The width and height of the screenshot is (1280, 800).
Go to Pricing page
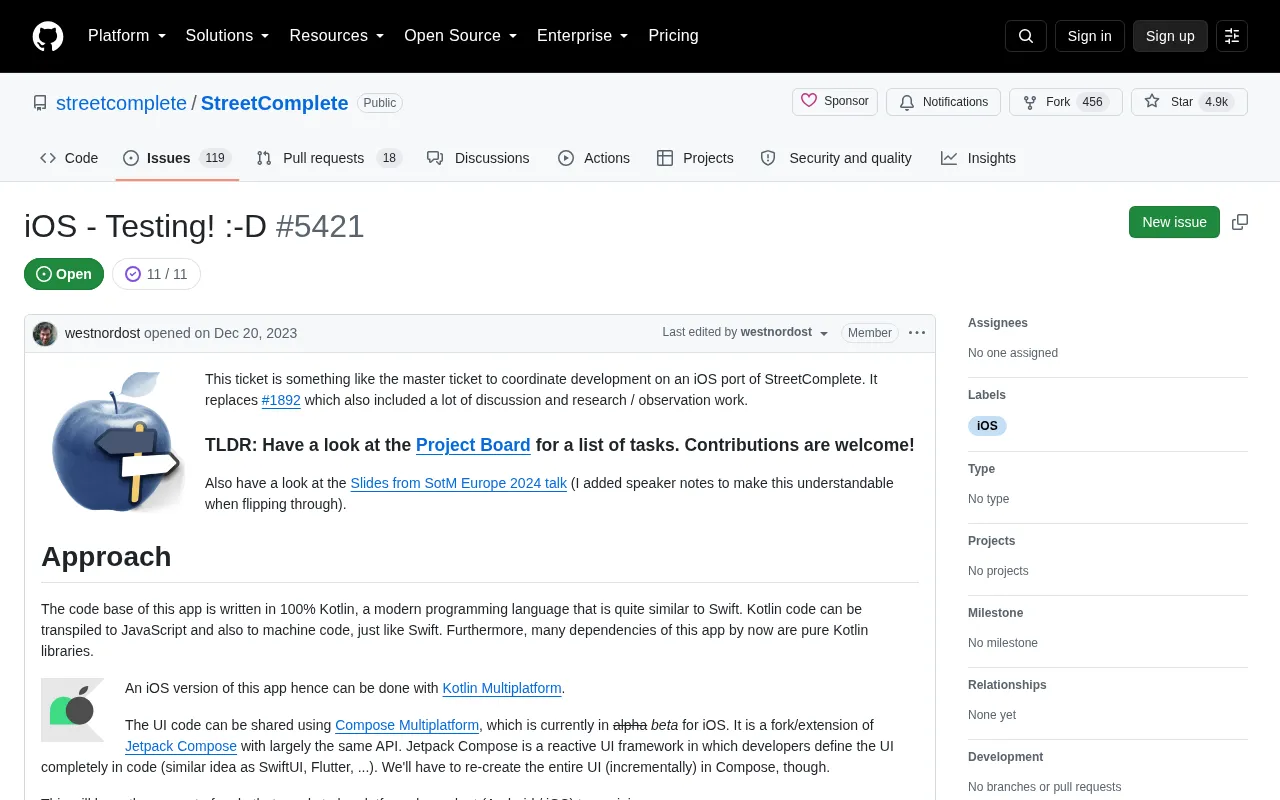coord(673,36)
